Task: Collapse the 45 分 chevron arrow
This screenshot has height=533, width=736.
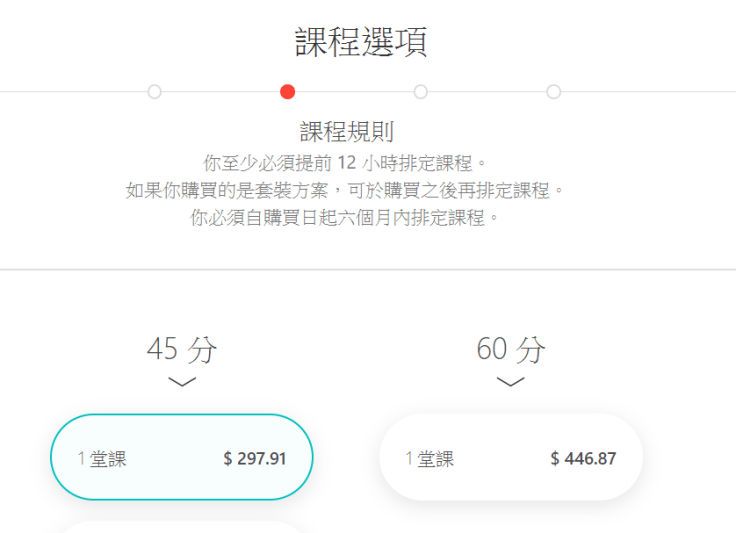Action: click(182, 381)
